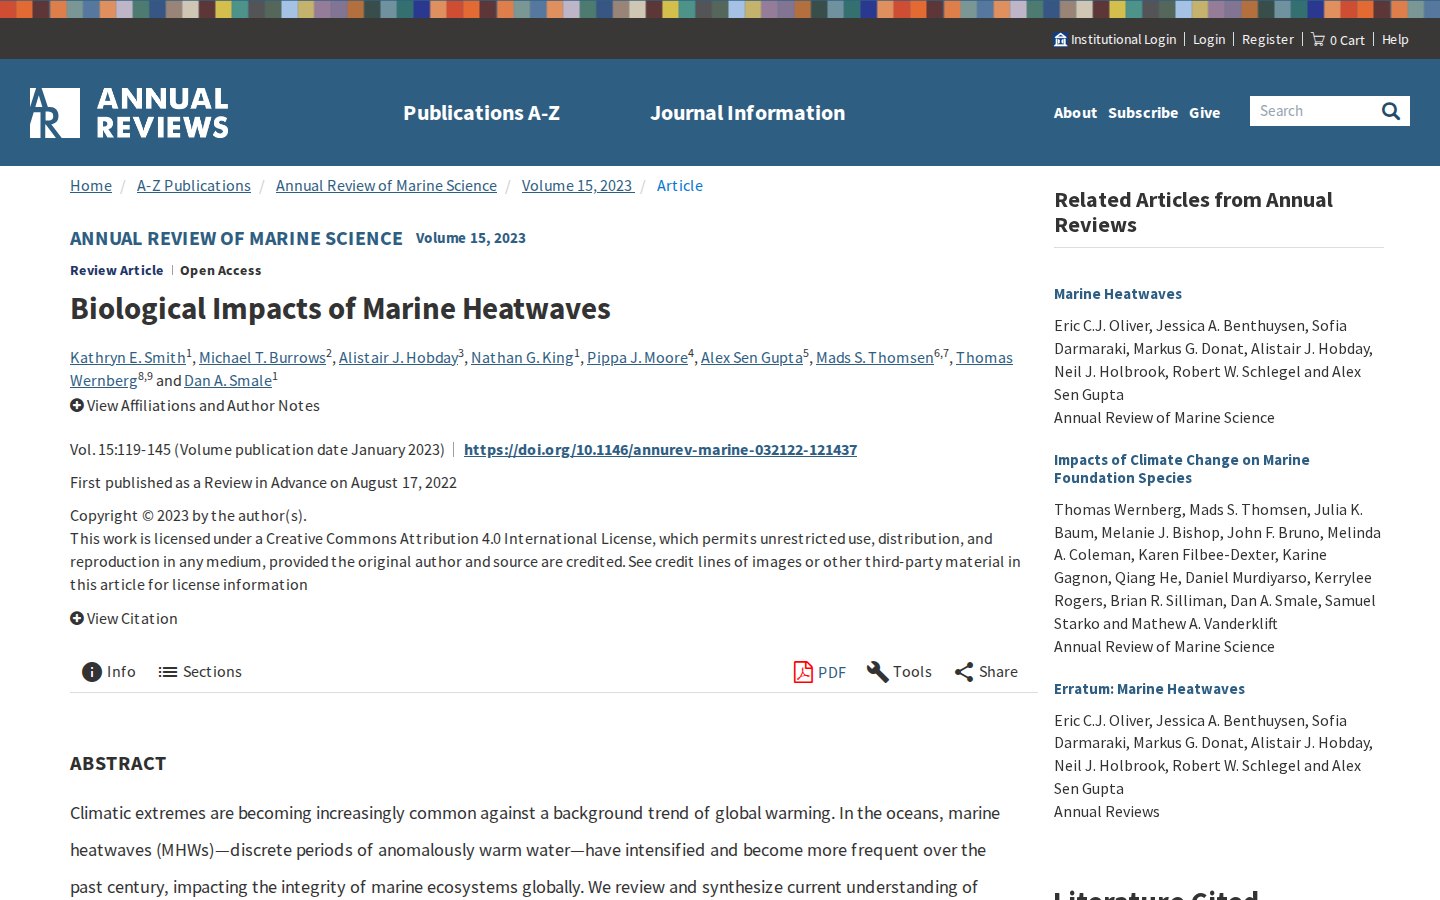Open Journal Information menu
Screen dimensions: 1440x900
point(748,113)
